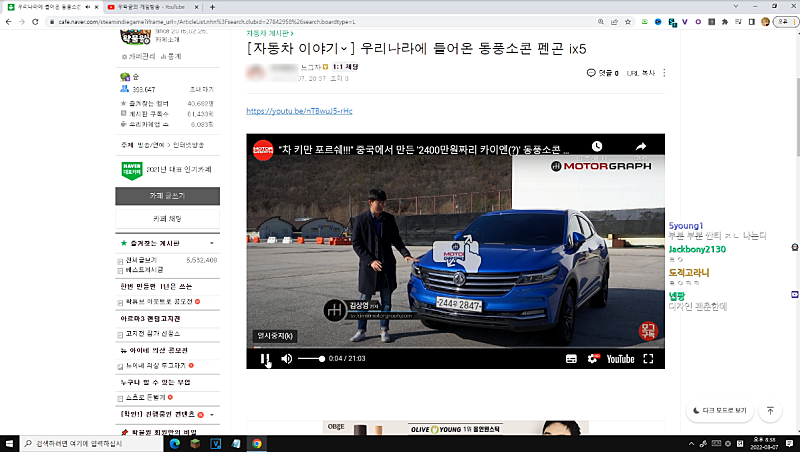Open the Chrome profile avatar
Screen dimensions: 800x452
coord(765,22)
